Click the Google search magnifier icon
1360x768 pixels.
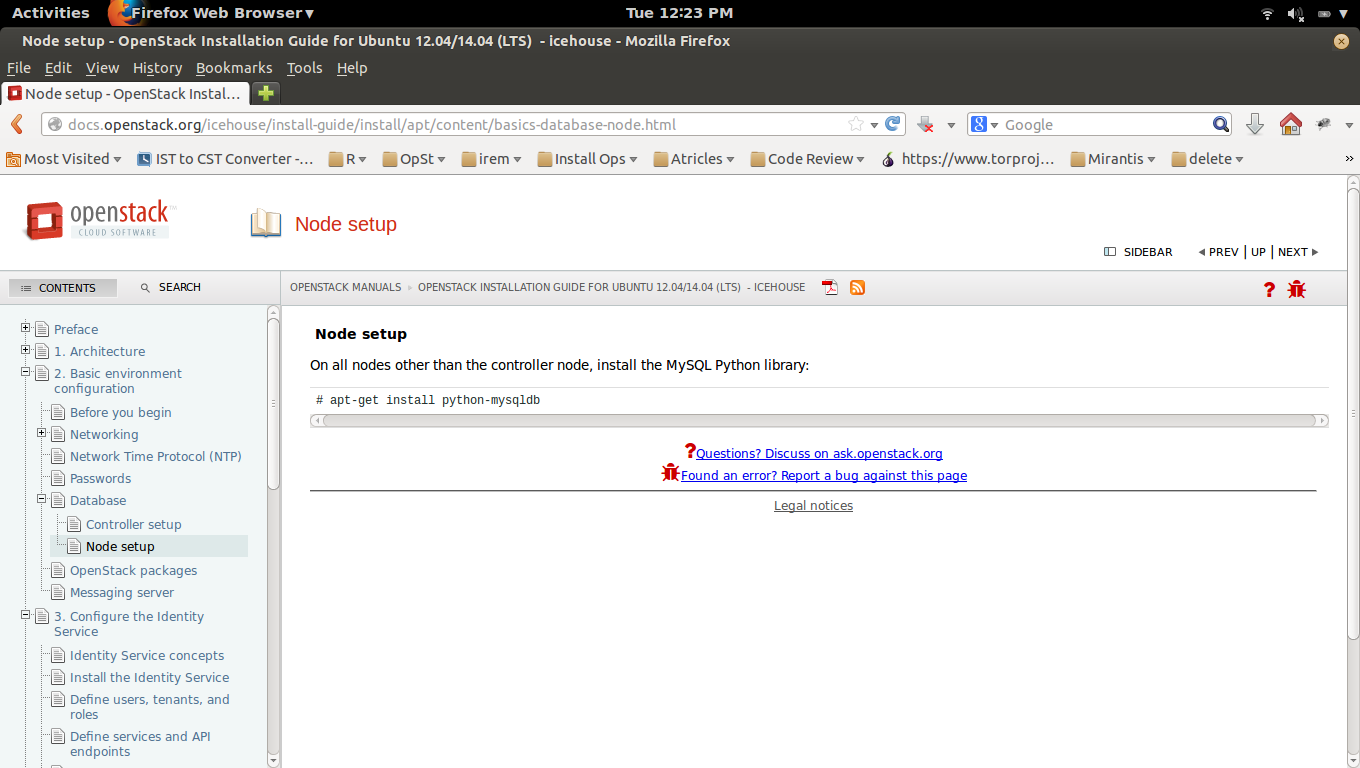pyautogui.click(x=1221, y=124)
